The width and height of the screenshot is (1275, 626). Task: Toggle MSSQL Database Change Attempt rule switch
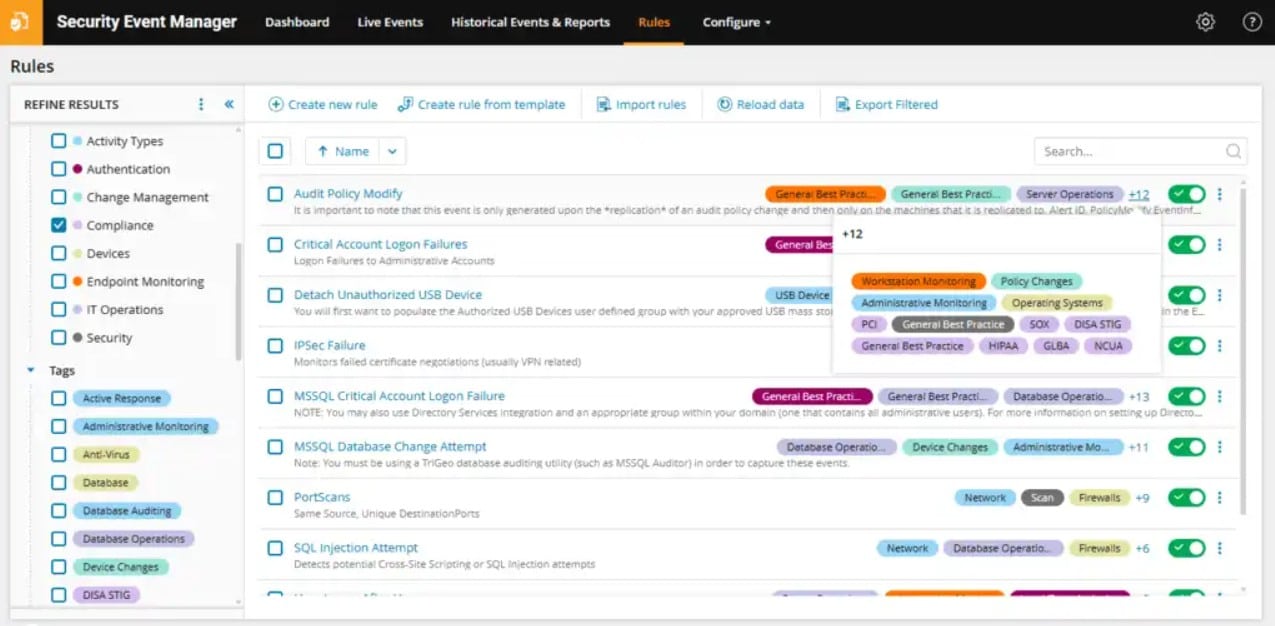tap(1187, 447)
